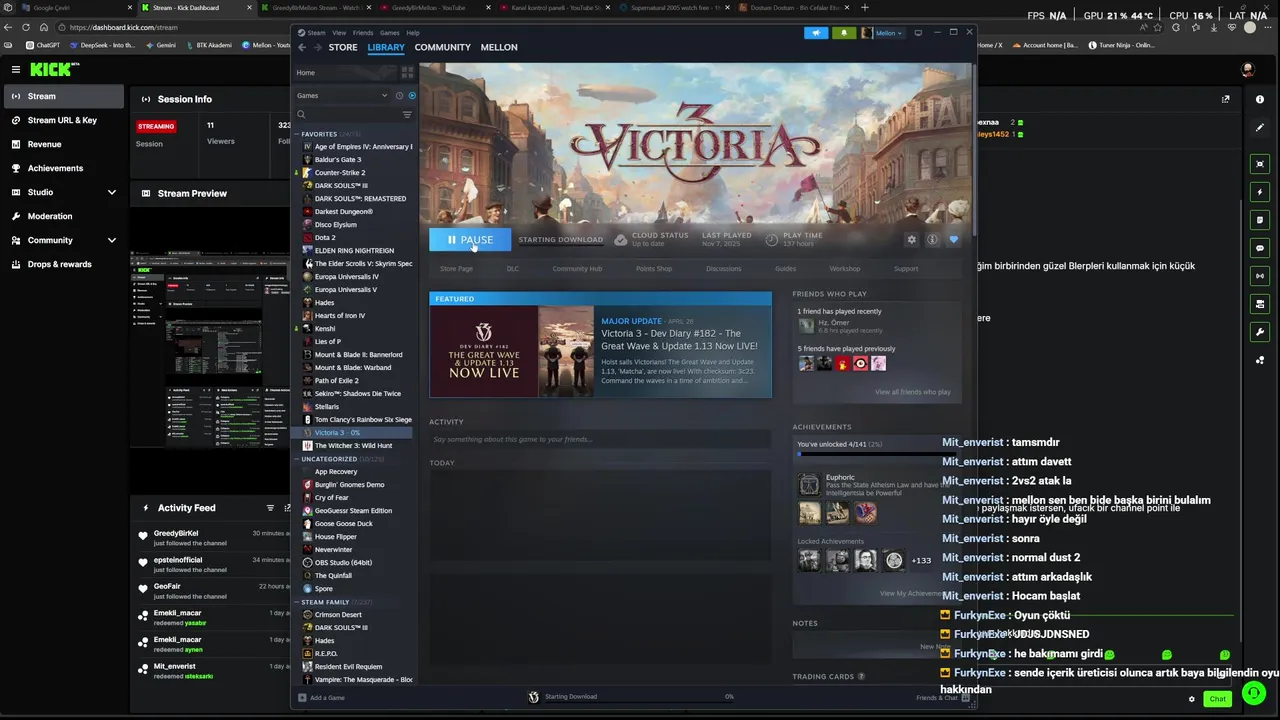This screenshot has height=720, width=1280.
Task: Toggle Kick sidebar hamburger menu
Action: point(16,69)
